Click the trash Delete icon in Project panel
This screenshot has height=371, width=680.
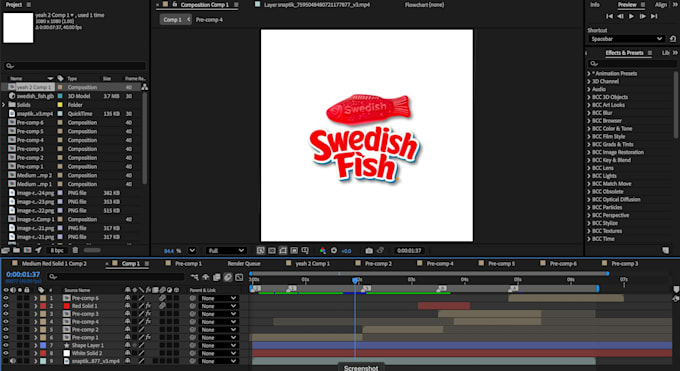(x=75, y=250)
